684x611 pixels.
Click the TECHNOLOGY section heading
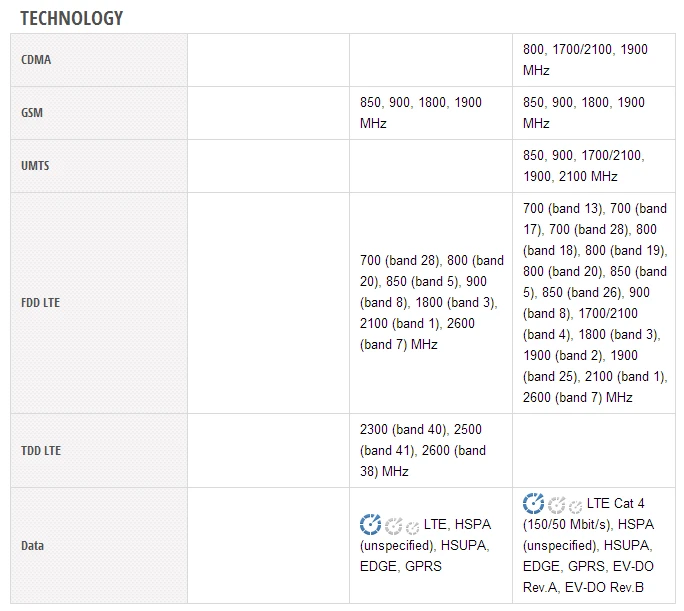(x=72, y=18)
